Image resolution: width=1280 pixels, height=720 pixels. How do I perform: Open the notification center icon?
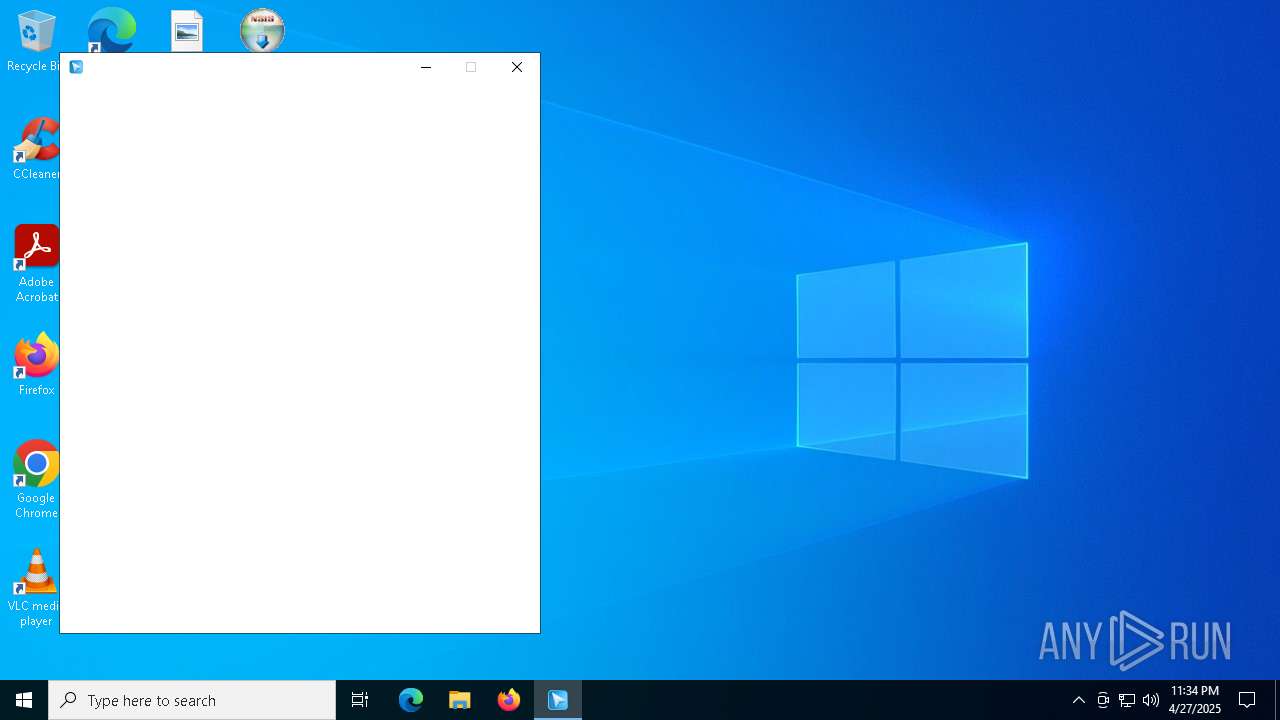coord(1247,700)
